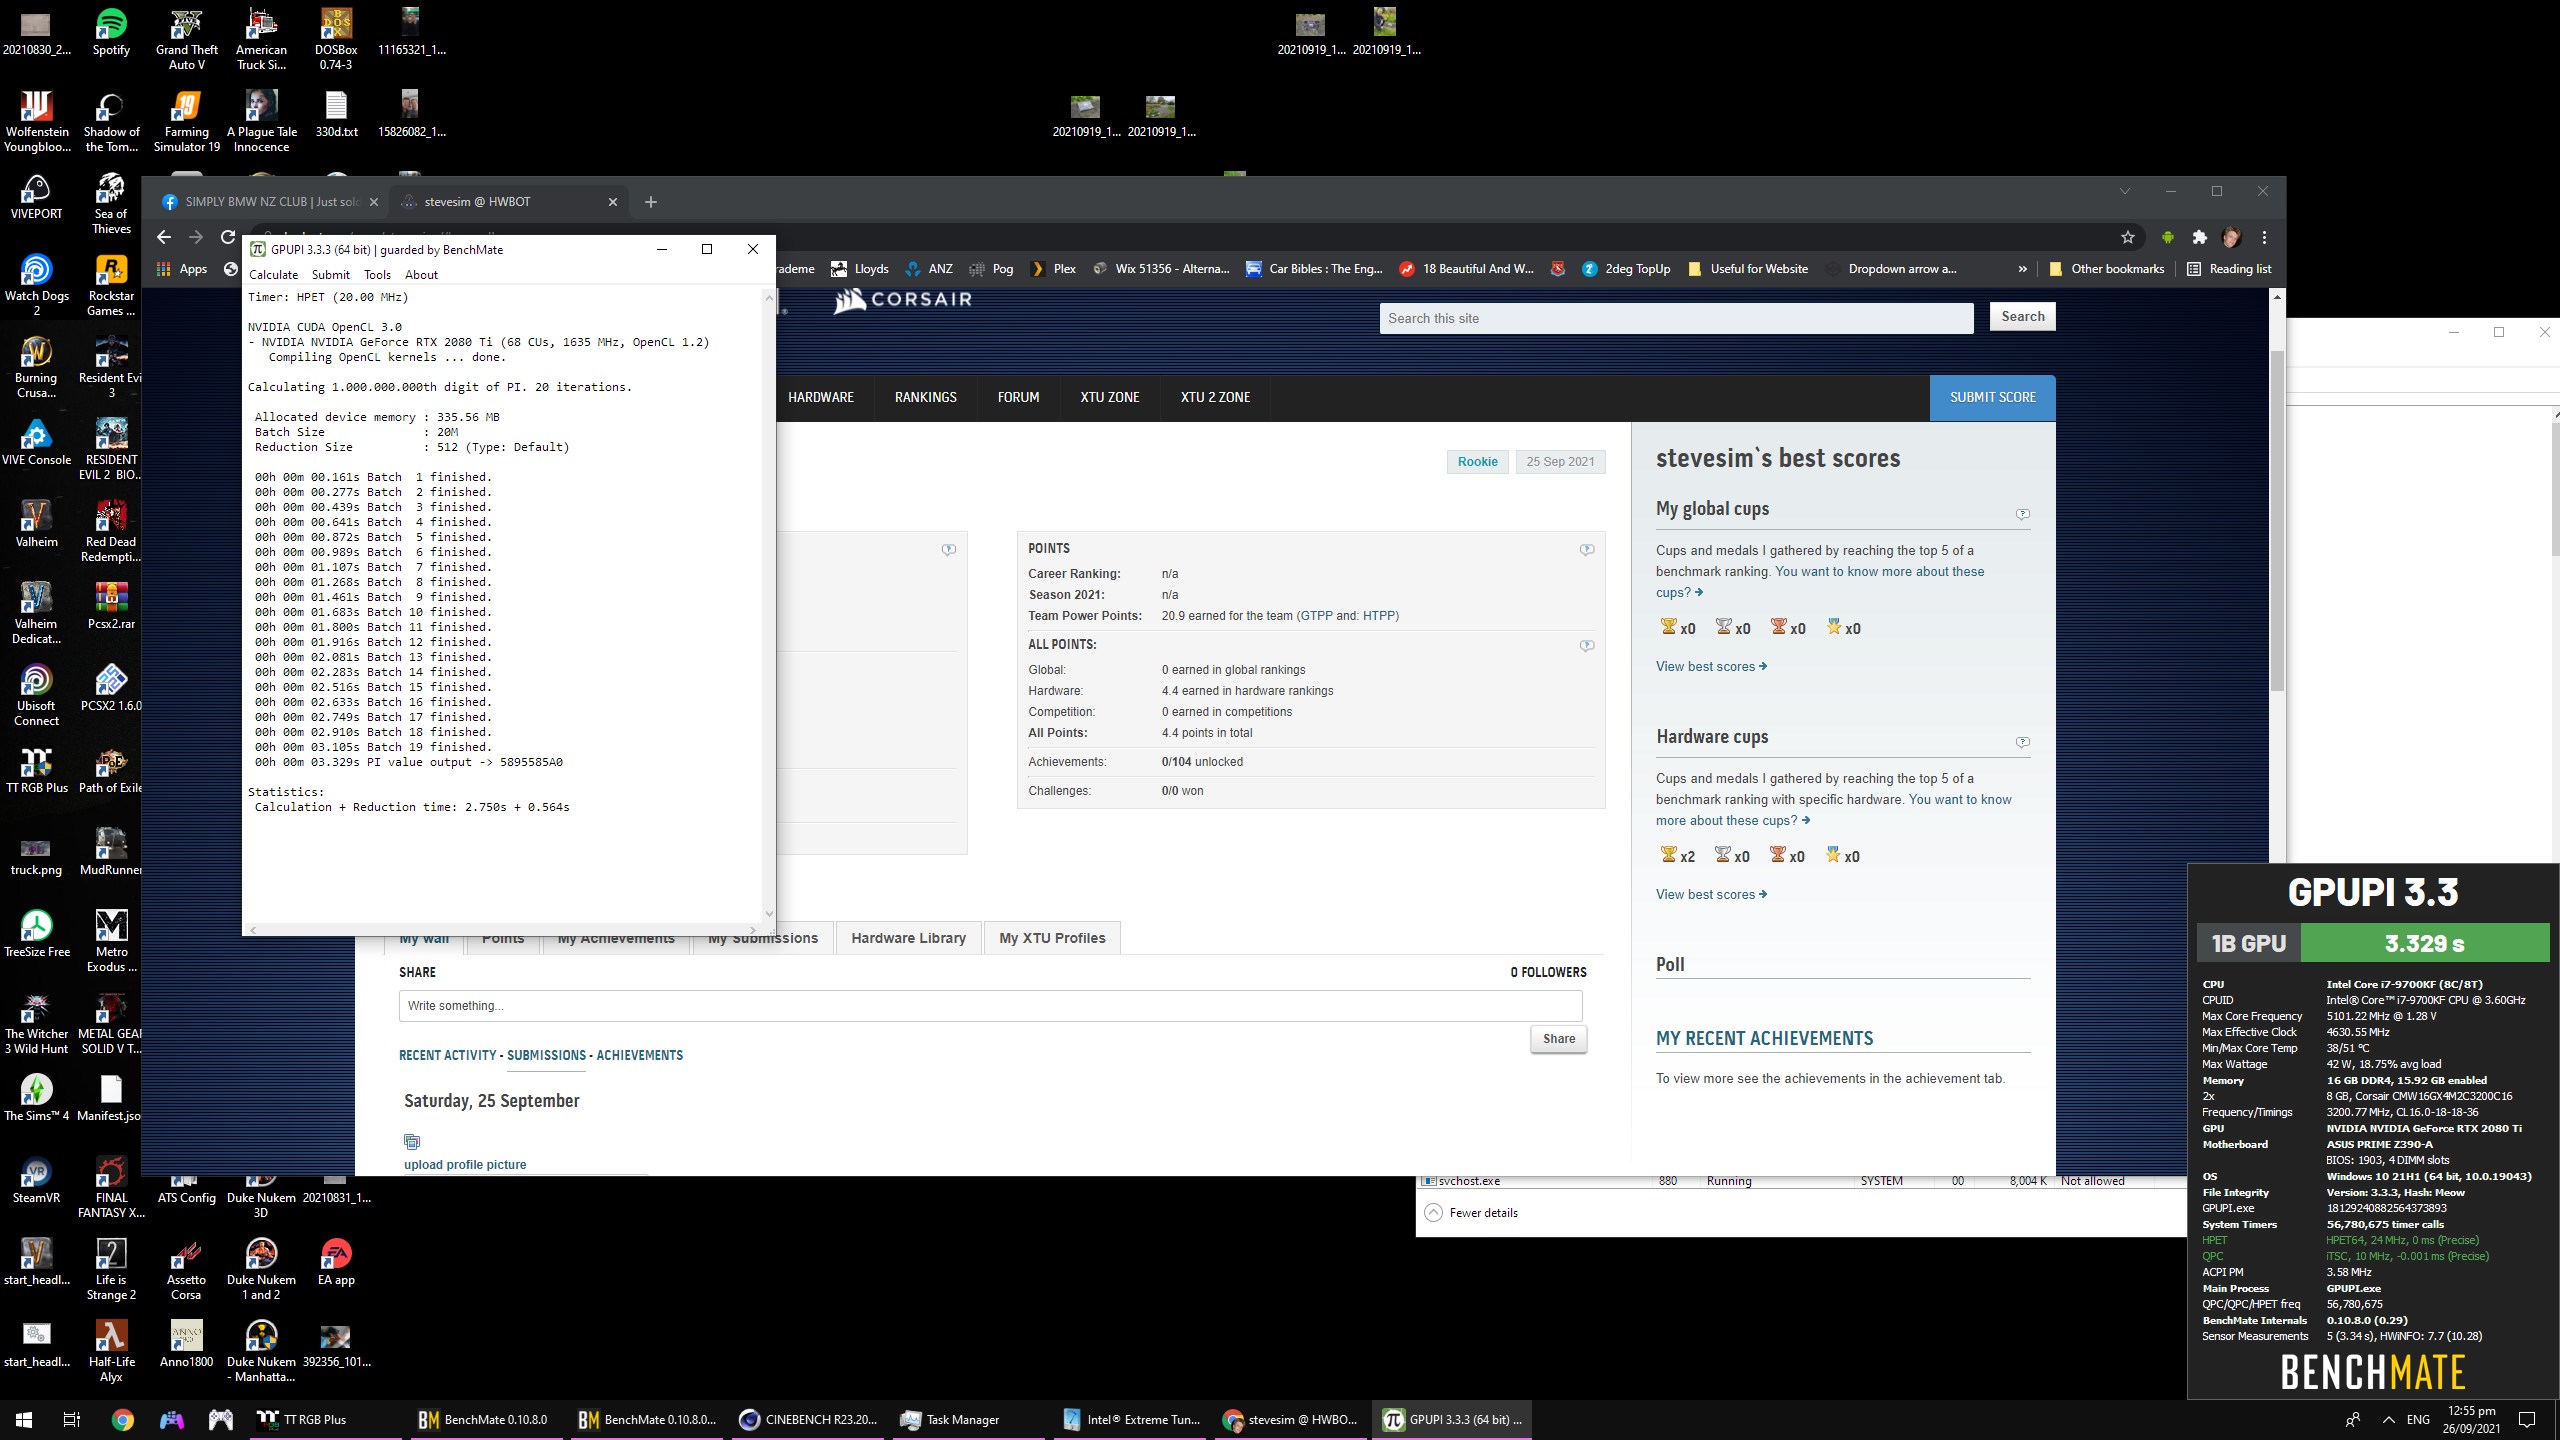Screen dimensions: 2560x1440
Task: Click the Corsair logo on the HWBOT page
Action: [903, 299]
